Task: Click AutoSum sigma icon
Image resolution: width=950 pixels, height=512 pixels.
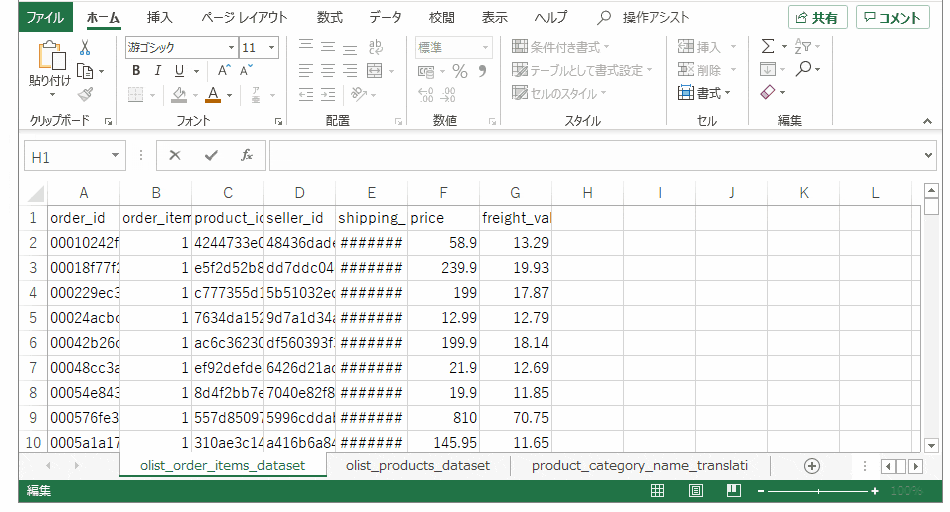Action: click(768, 46)
